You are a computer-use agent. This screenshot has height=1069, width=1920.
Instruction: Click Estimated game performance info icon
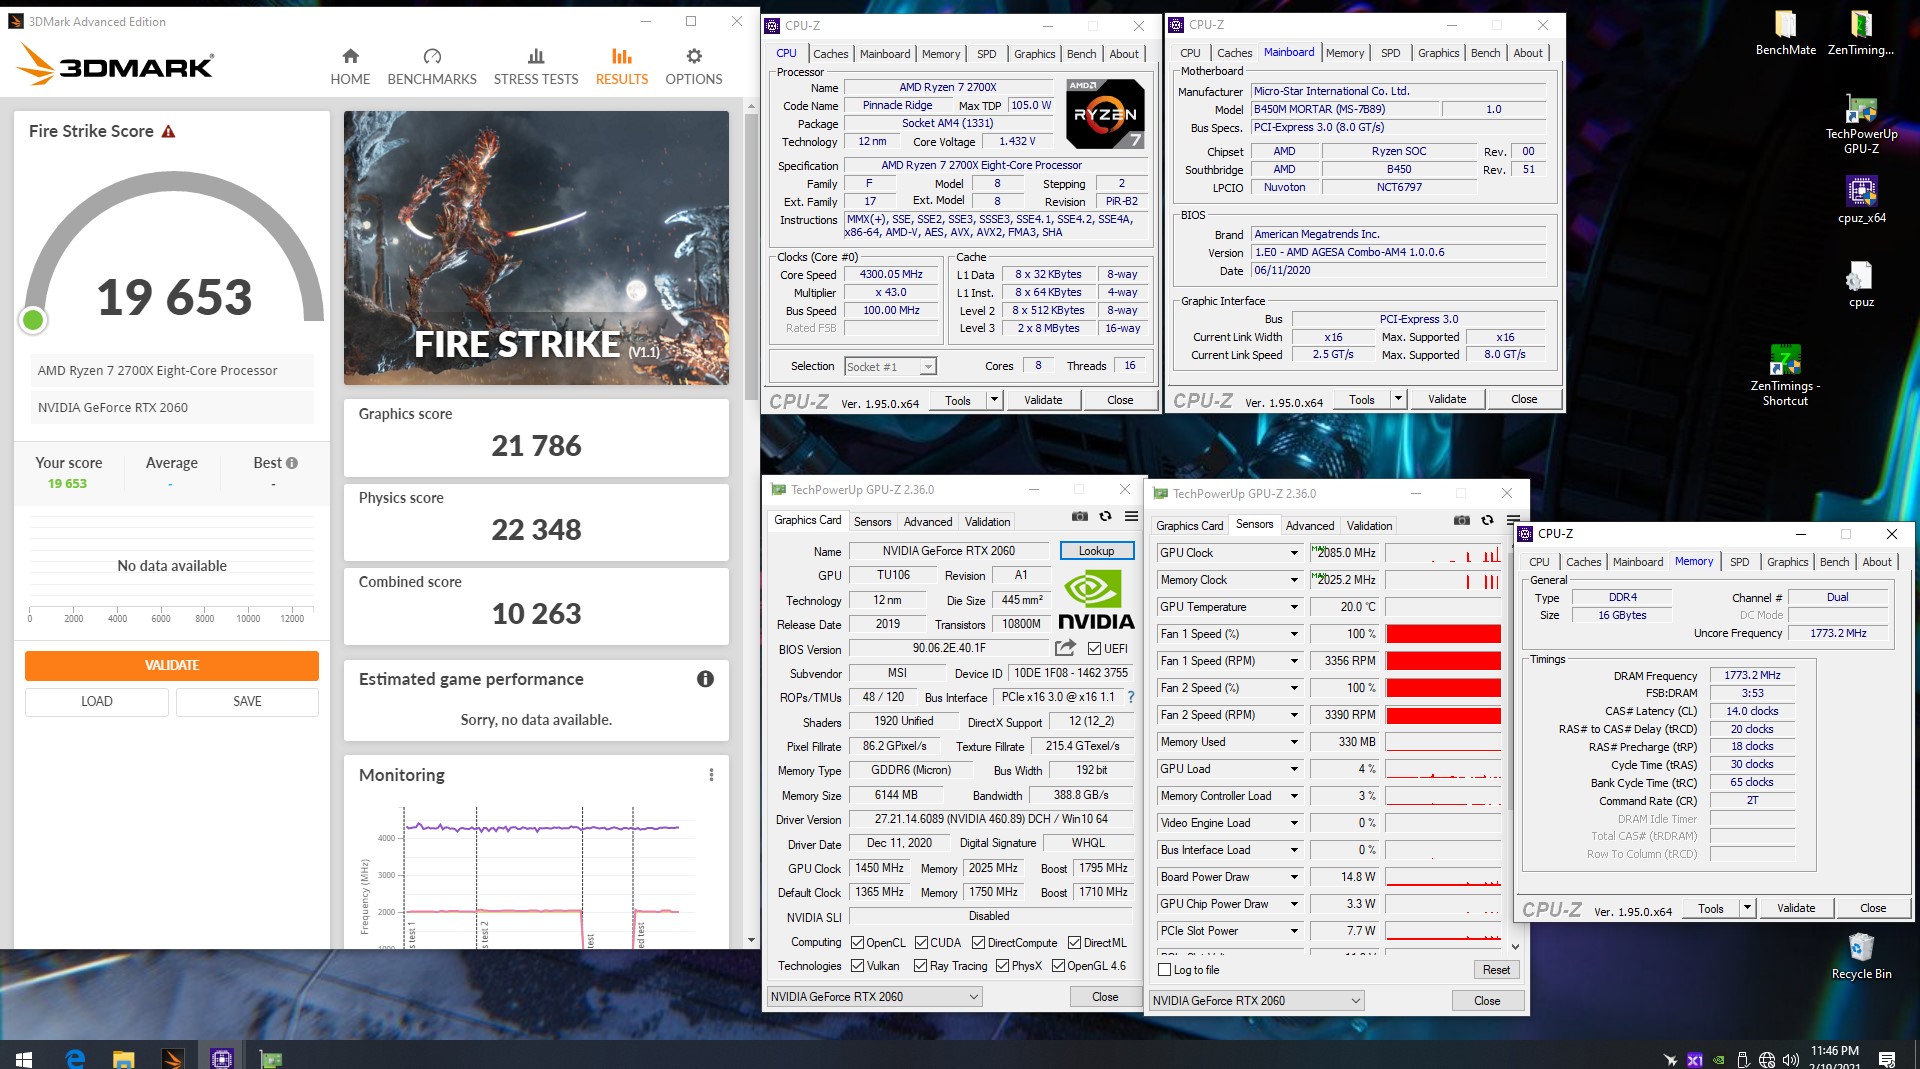click(x=705, y=679)
